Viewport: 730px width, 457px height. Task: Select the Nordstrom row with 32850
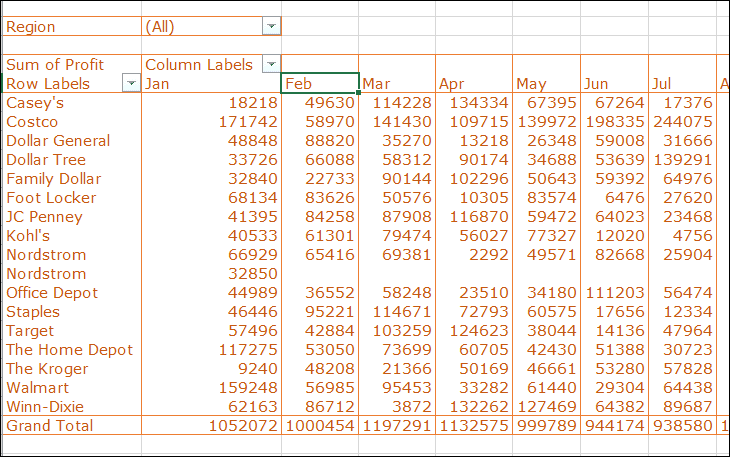[x=72, y=274]
